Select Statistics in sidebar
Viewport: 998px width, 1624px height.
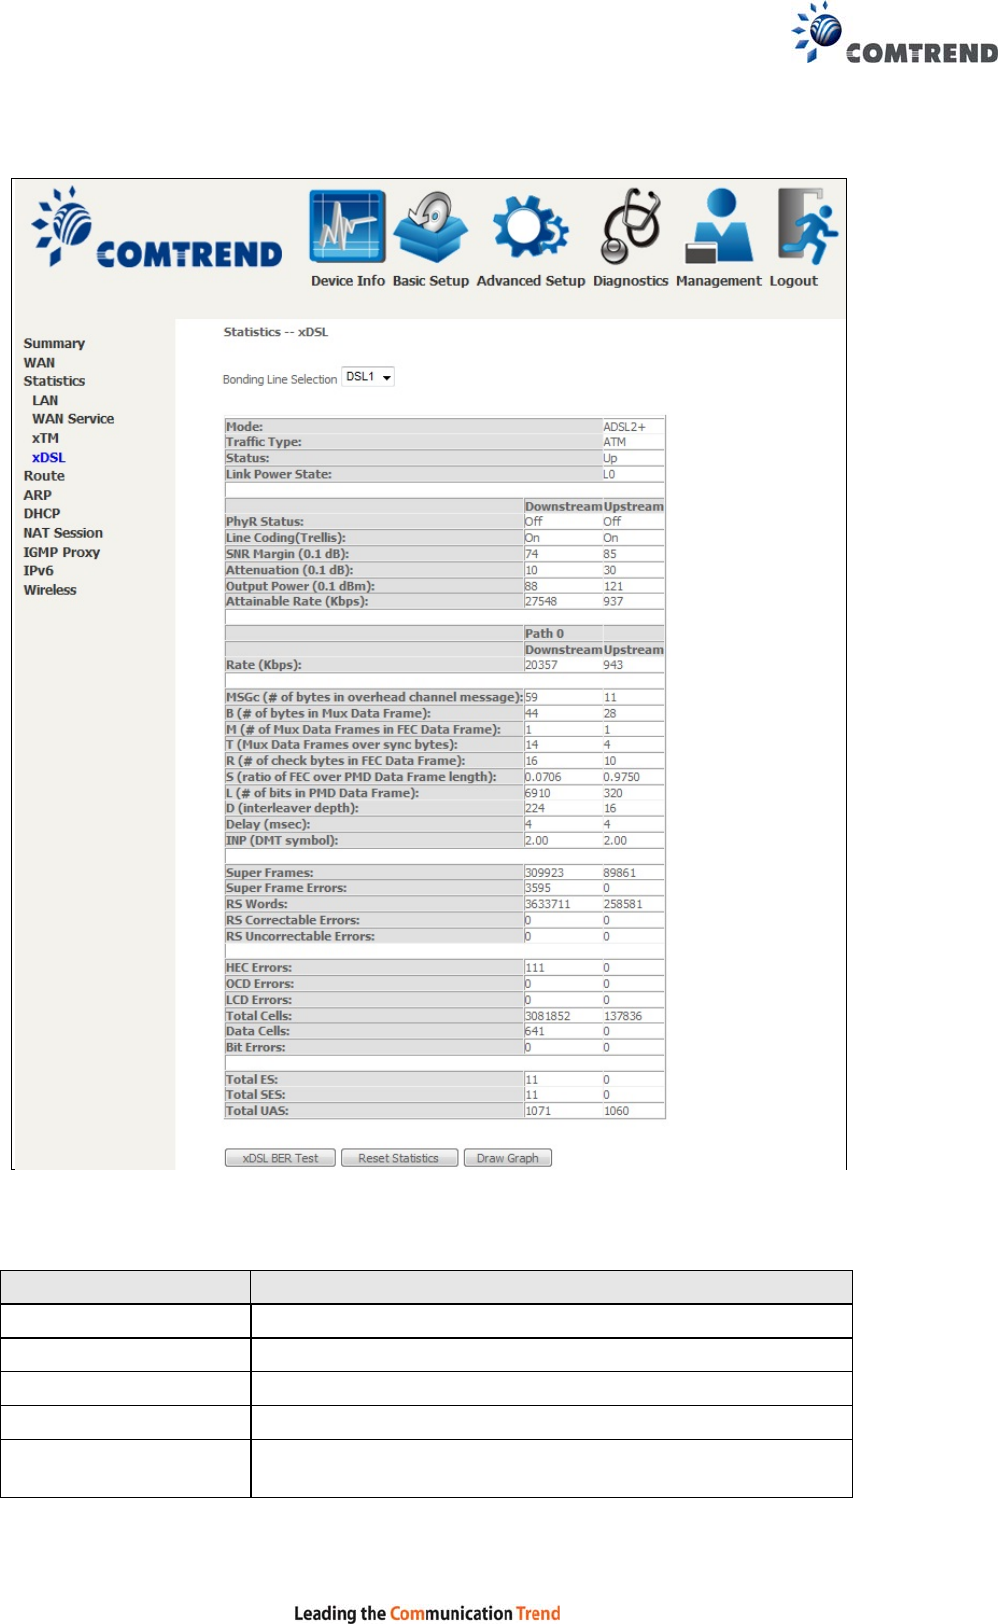pyautogui.click(x=54, y=381)
